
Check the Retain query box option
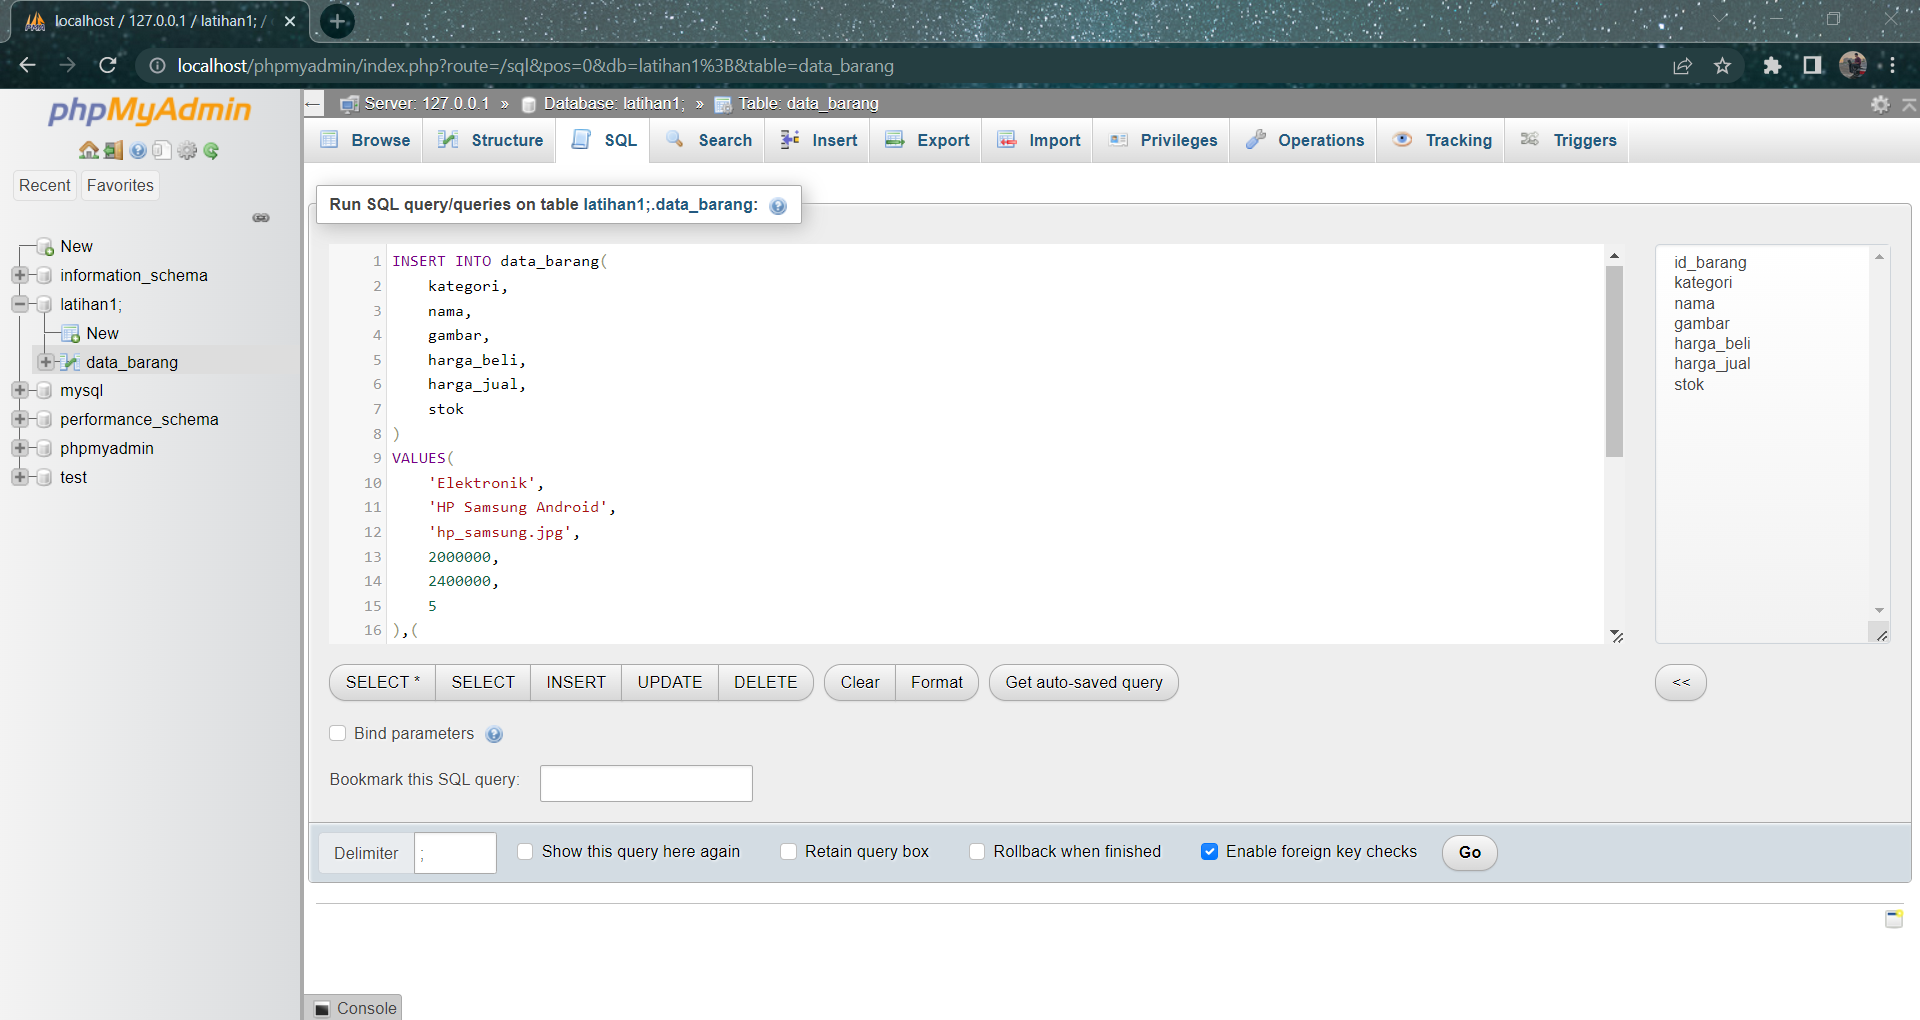[789, 851]
